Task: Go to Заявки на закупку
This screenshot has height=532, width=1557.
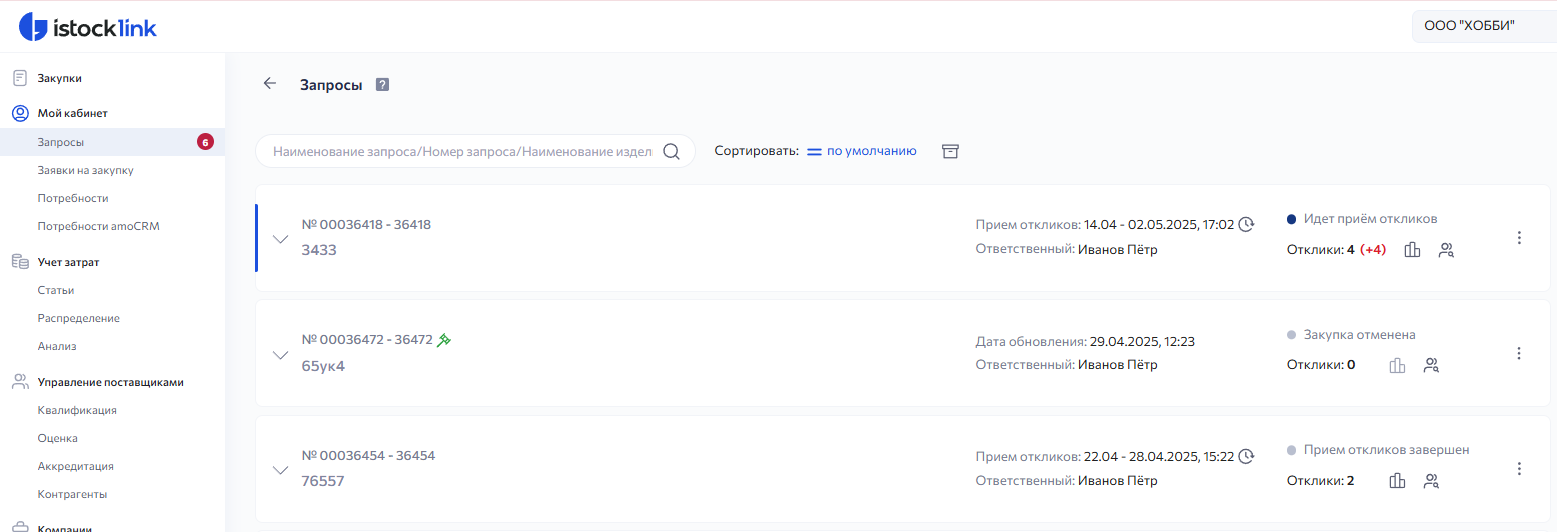Action: point(85,170)
